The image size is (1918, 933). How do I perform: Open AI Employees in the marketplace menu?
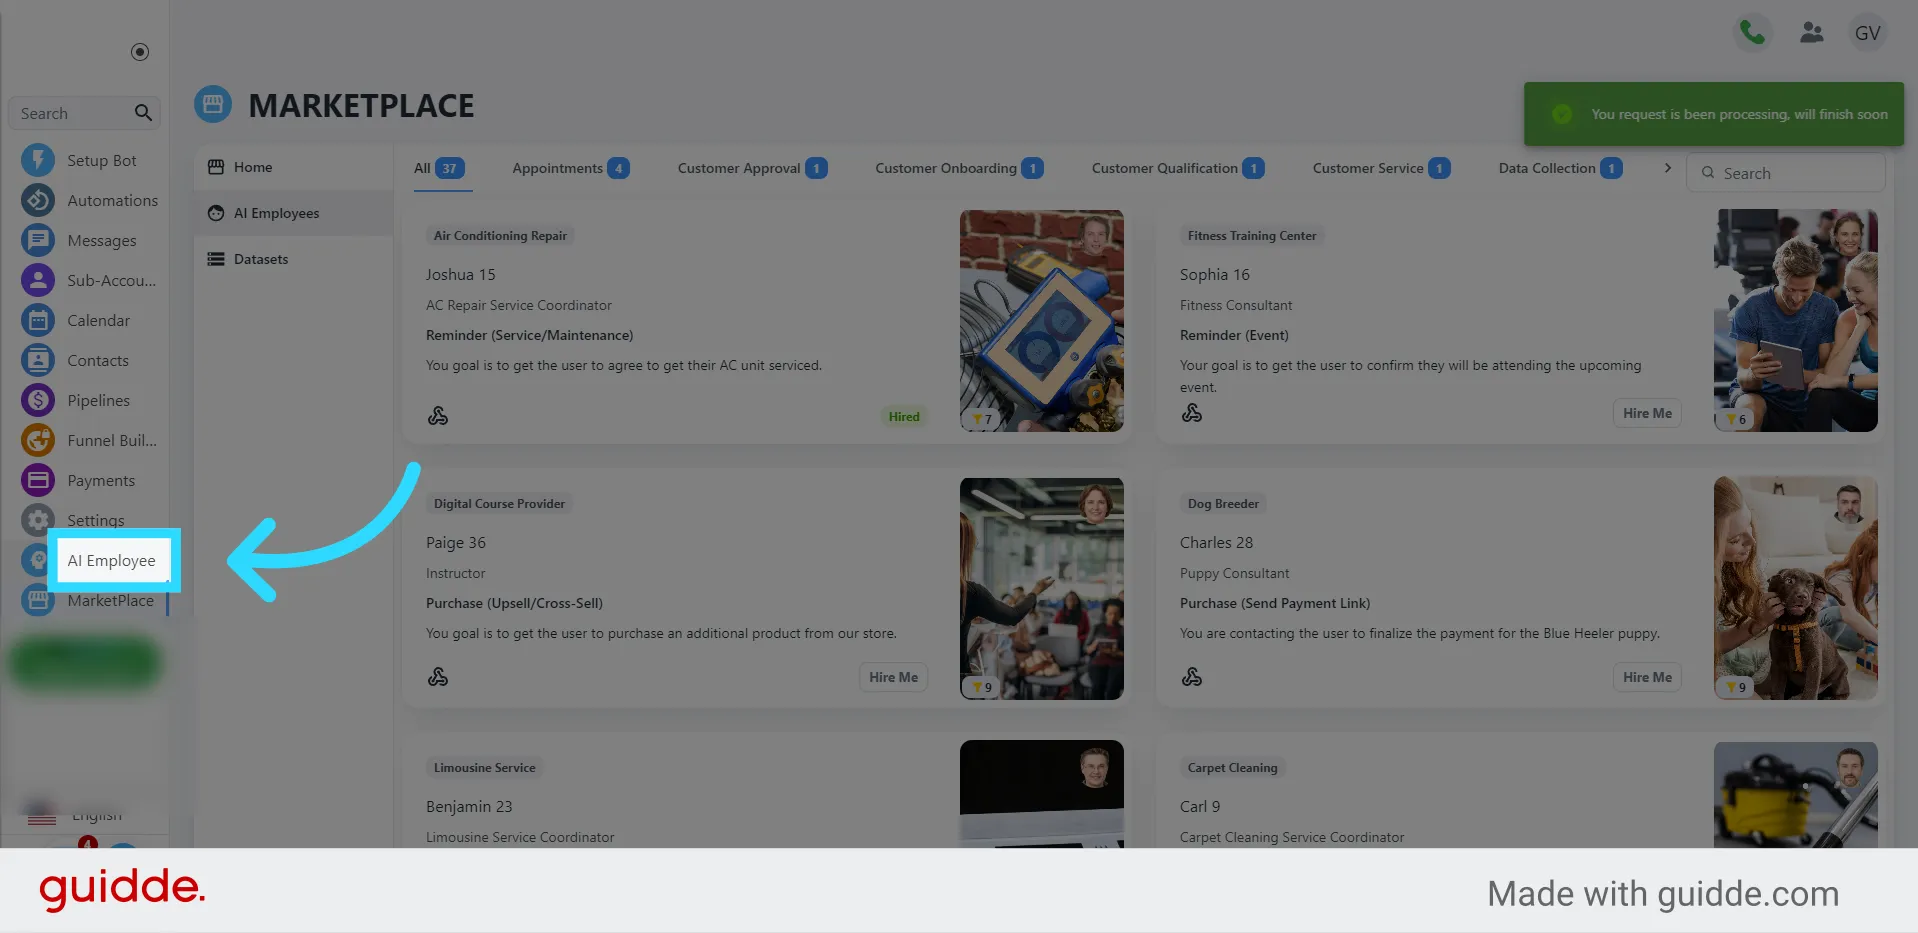[x=293, y=213]
